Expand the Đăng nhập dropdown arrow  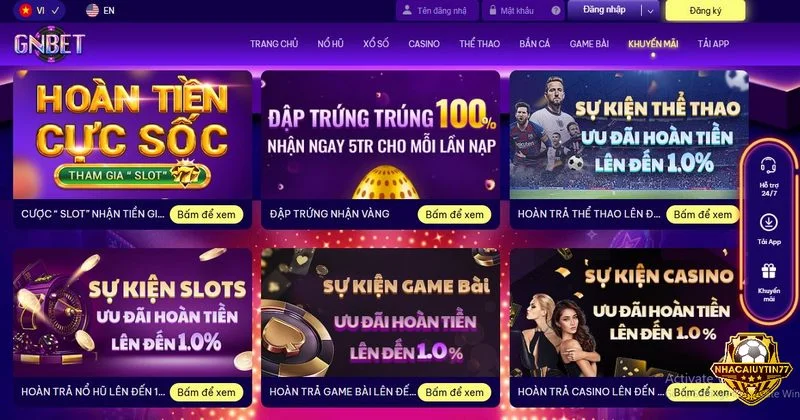tap(650, 11)
